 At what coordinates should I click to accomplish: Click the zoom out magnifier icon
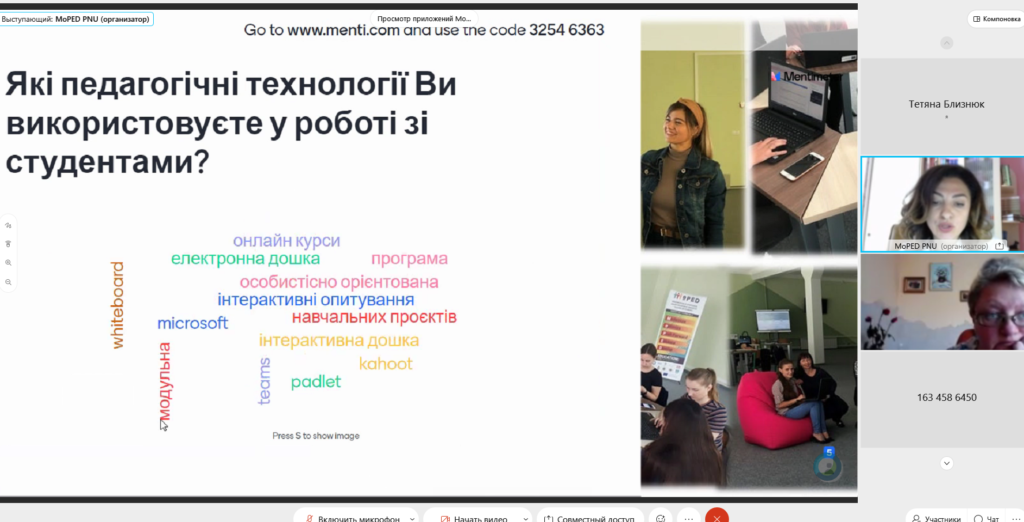[x=8, y=282]
